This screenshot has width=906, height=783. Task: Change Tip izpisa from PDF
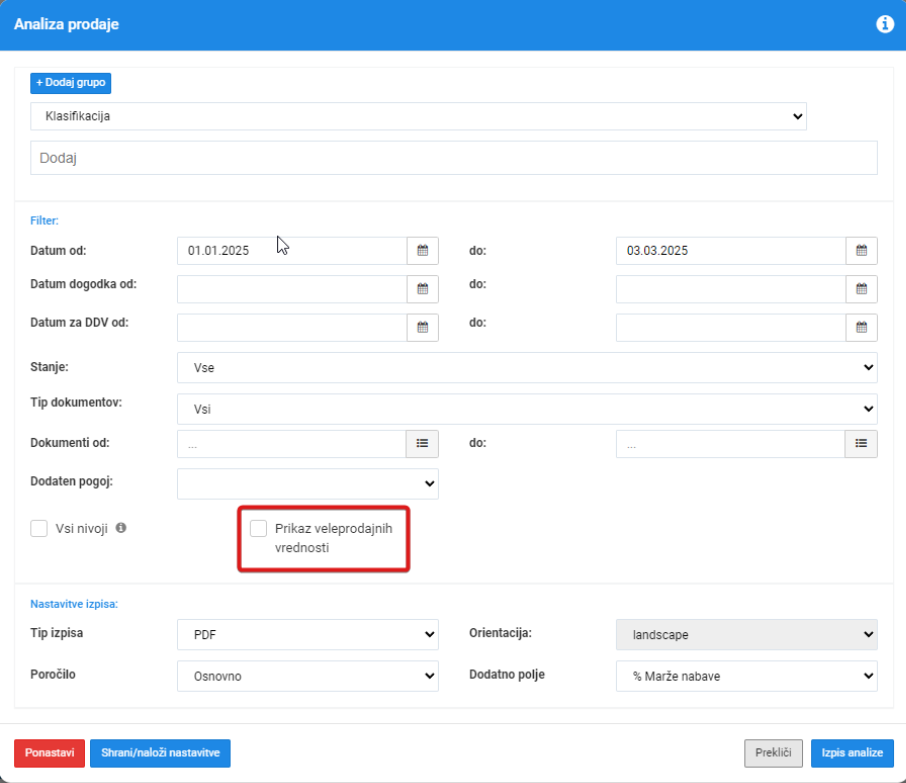click(x=307, y=634)
